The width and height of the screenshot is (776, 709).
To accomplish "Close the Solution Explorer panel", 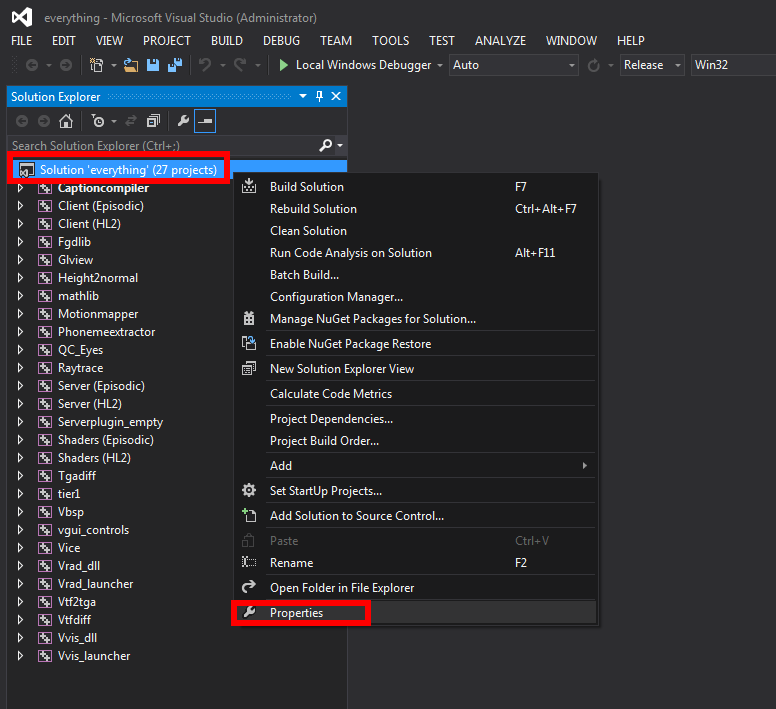I will pos(336,96).
